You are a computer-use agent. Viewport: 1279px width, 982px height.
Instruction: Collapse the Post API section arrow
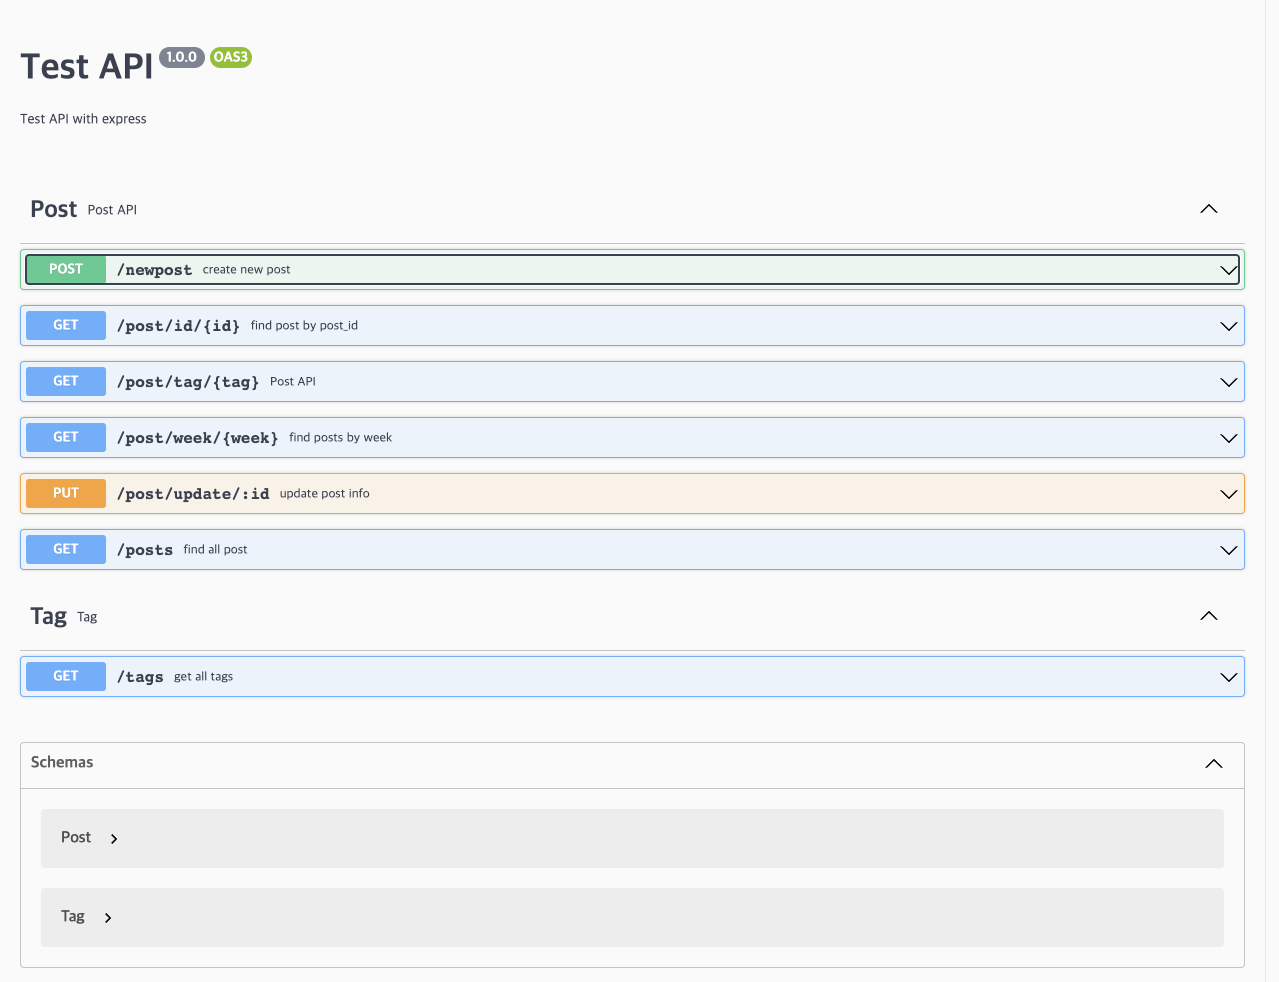pyautogui.click(x=1208, y=209)
